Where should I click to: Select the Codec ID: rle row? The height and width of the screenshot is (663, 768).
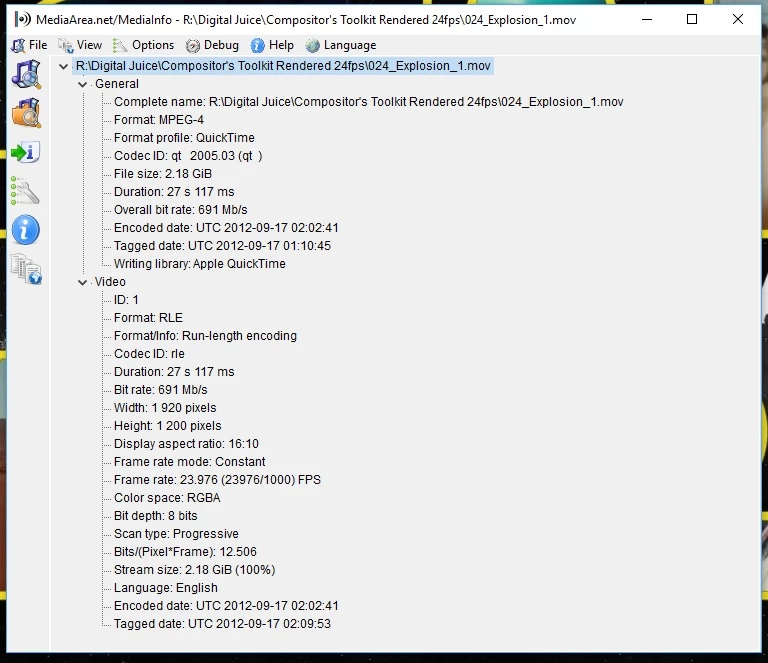[149, 354]
